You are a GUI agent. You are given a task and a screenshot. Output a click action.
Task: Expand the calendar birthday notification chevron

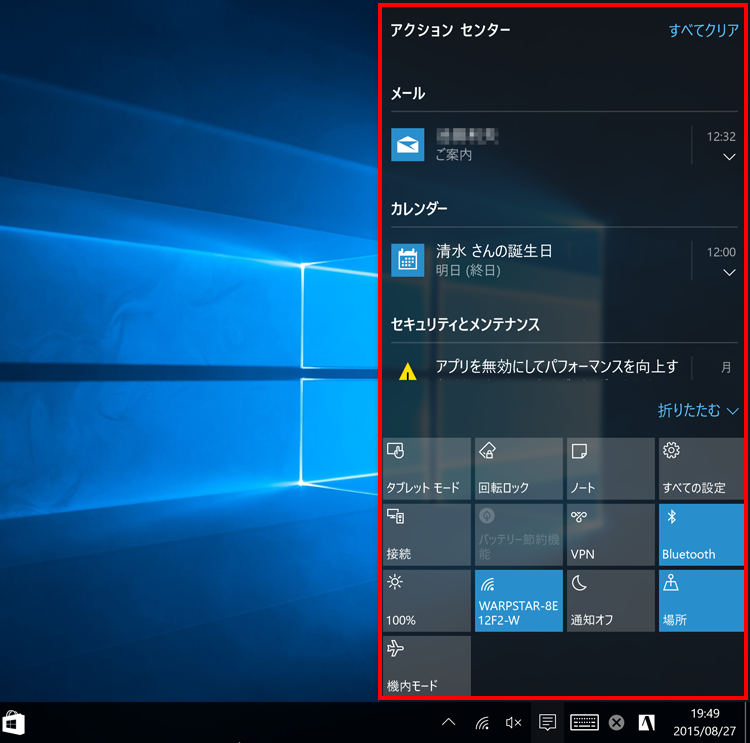click(728, 272)
